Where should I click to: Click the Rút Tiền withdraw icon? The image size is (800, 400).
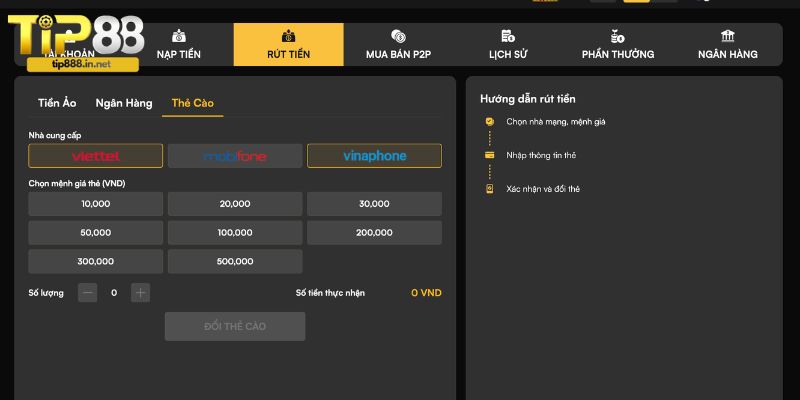pos(289,36)
